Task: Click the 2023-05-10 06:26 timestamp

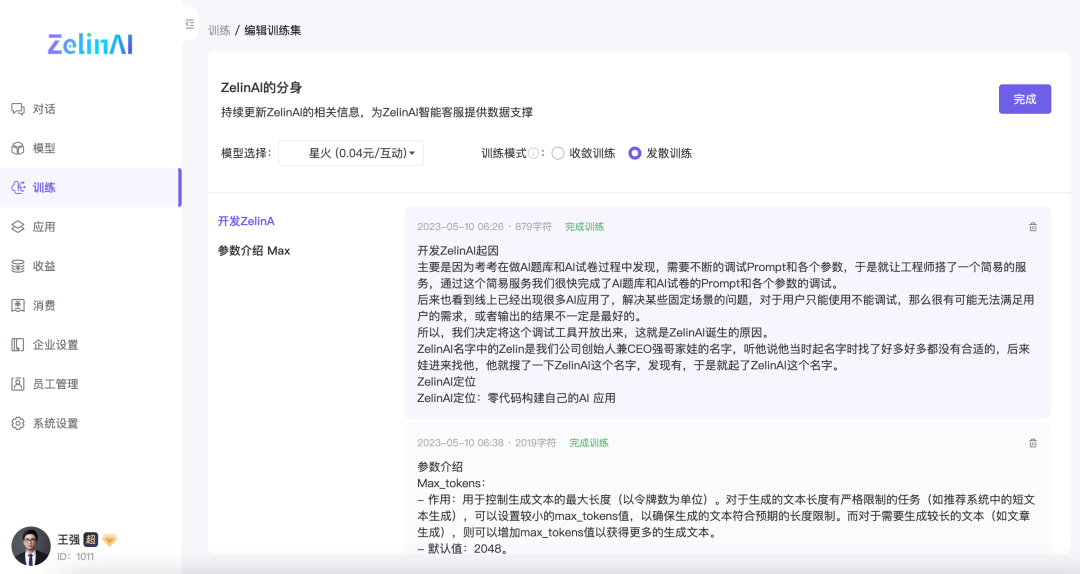Action: [460, 227]
